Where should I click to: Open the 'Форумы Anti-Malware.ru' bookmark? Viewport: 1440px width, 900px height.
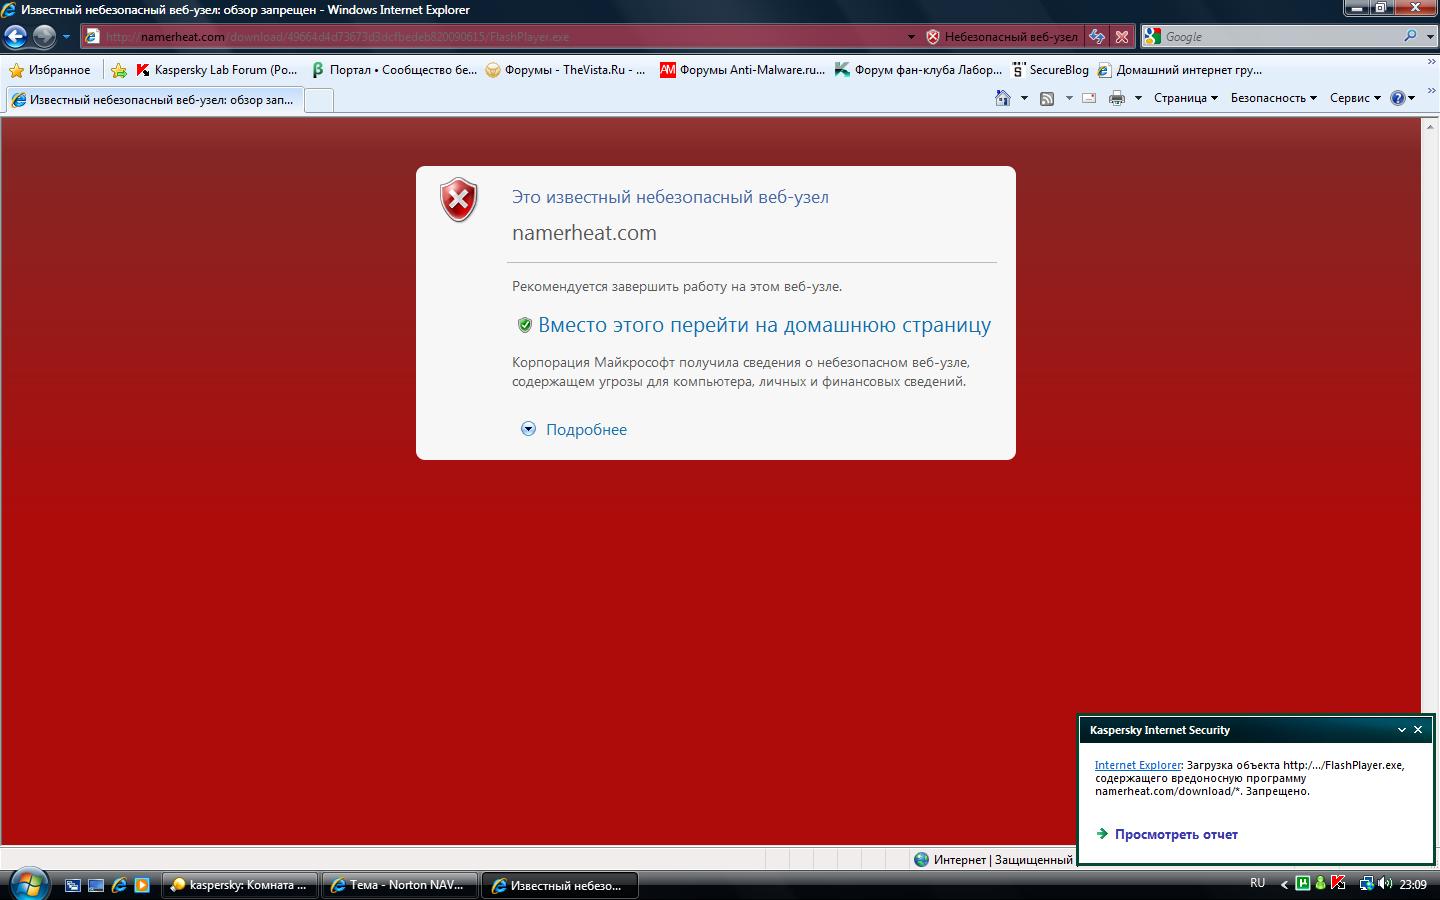pos(742,70)
